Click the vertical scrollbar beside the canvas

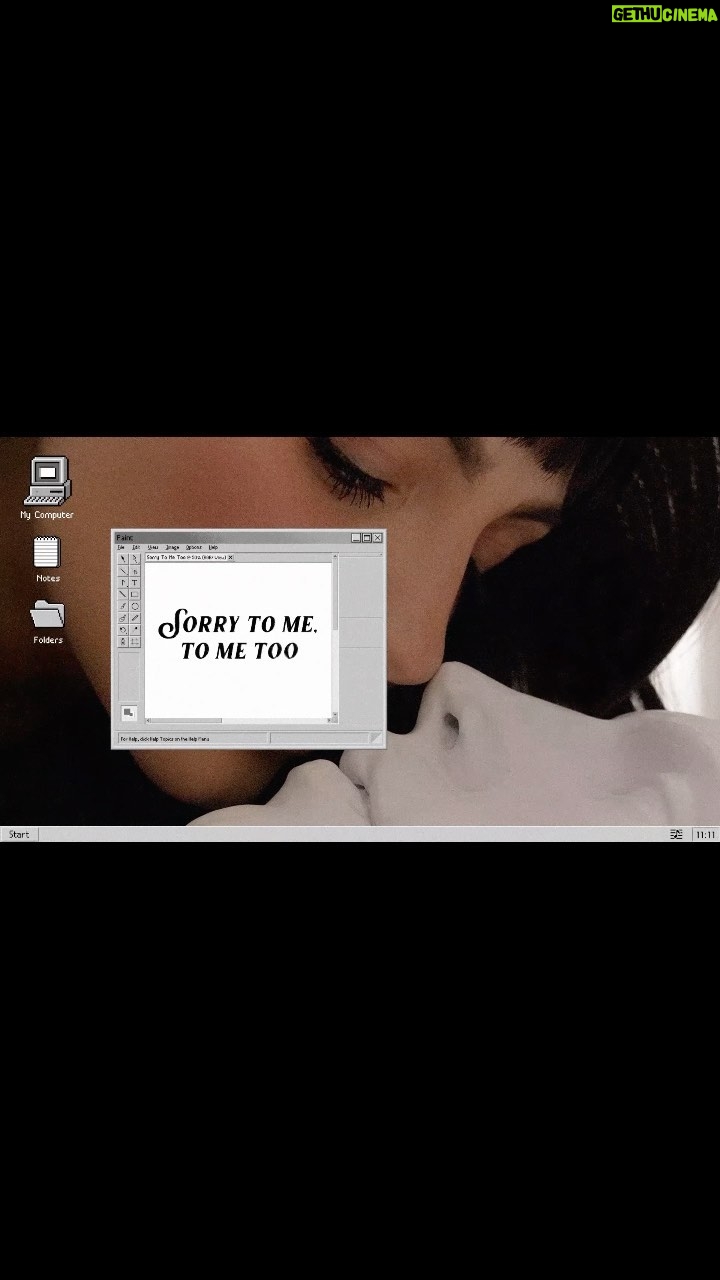[x=335, y=636]
